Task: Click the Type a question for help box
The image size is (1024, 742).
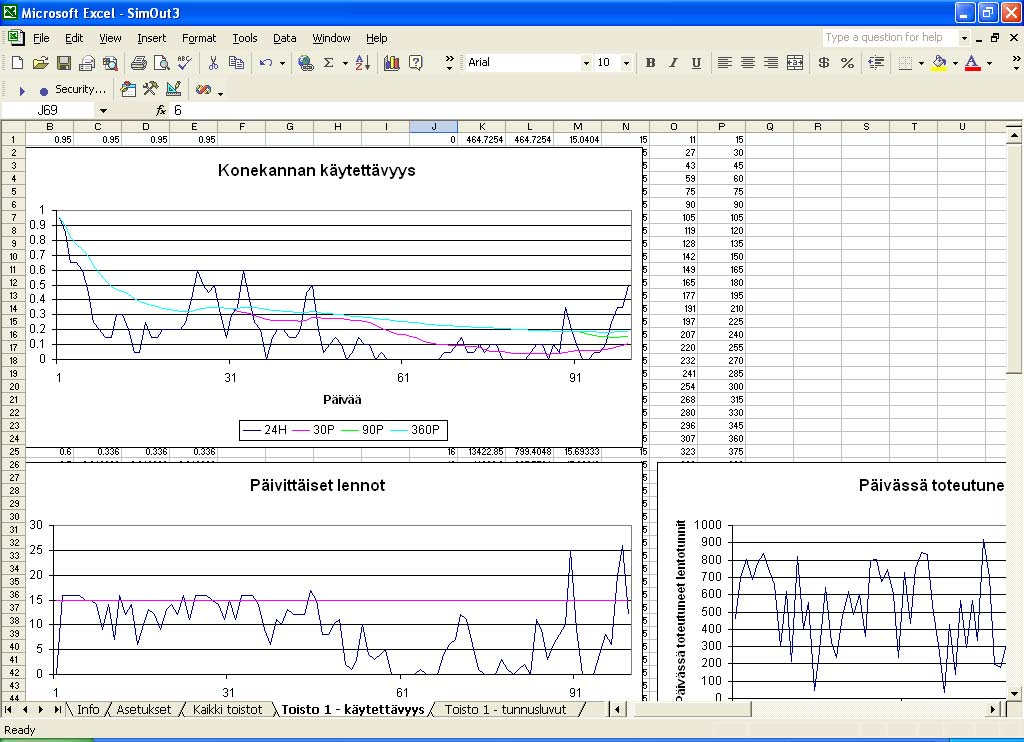Action: (889, 37)
